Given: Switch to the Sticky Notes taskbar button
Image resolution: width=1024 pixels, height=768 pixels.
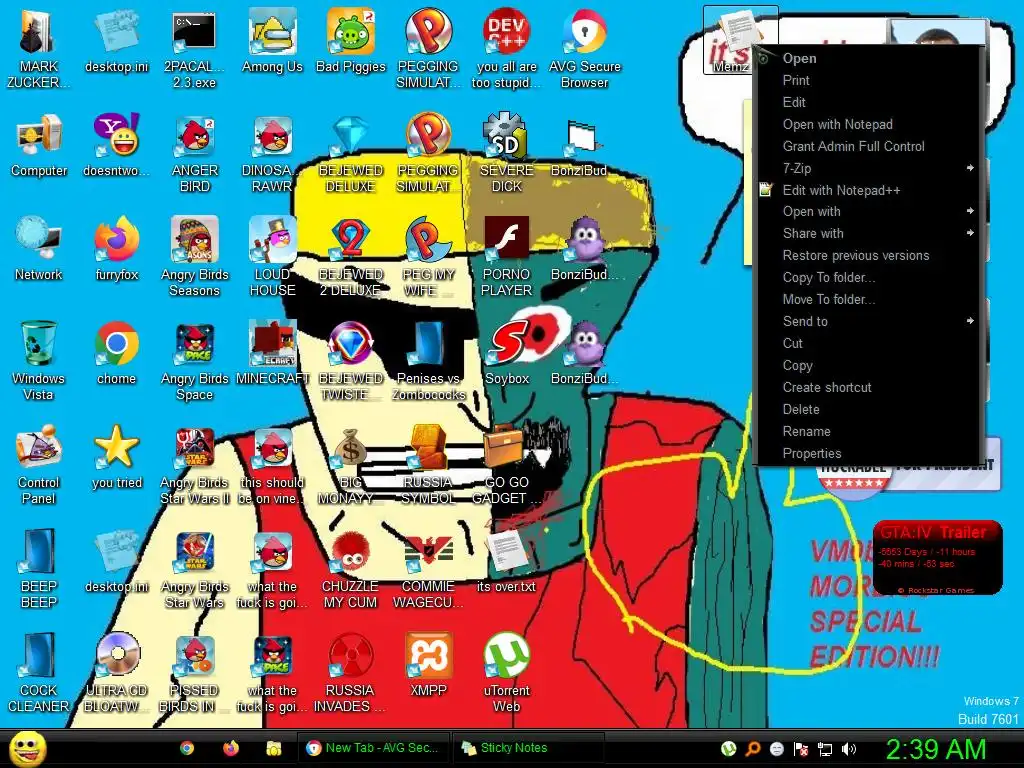Looking at the screenshot, I should [528, 748].
